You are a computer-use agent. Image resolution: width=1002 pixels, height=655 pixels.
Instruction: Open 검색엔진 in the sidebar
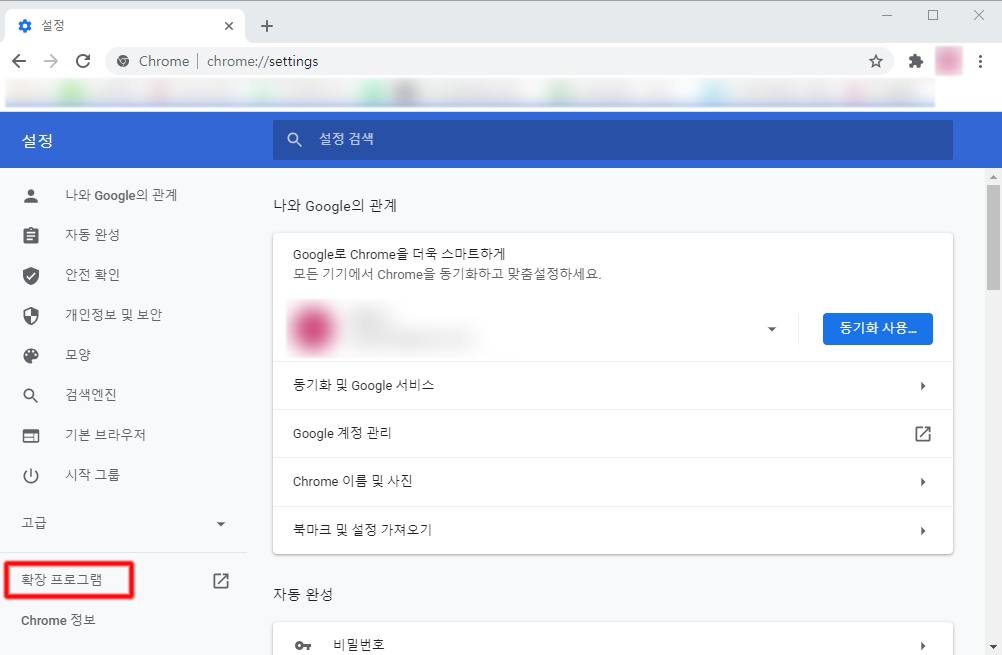coord(91,395)
